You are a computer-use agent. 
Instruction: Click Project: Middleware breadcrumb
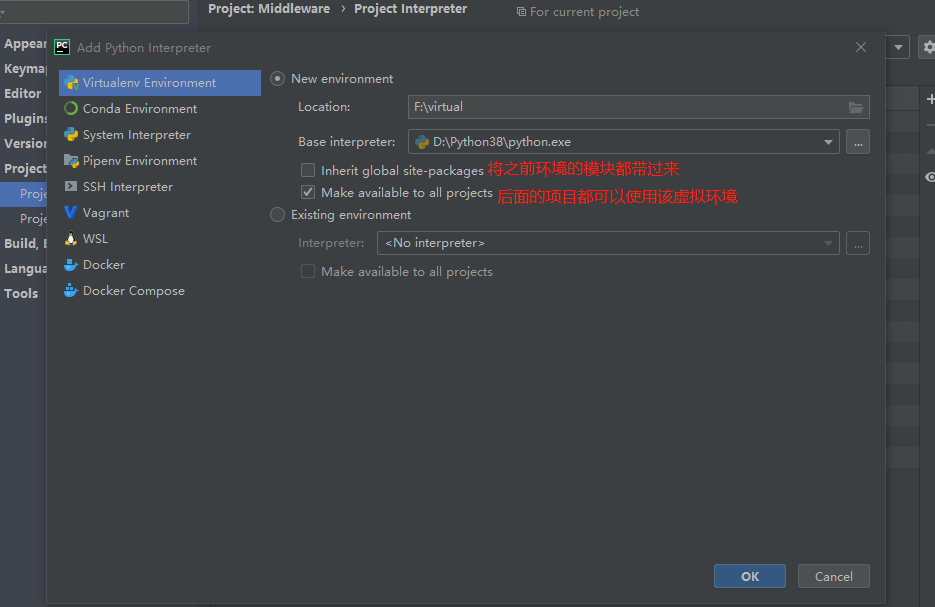coord(269,9)
